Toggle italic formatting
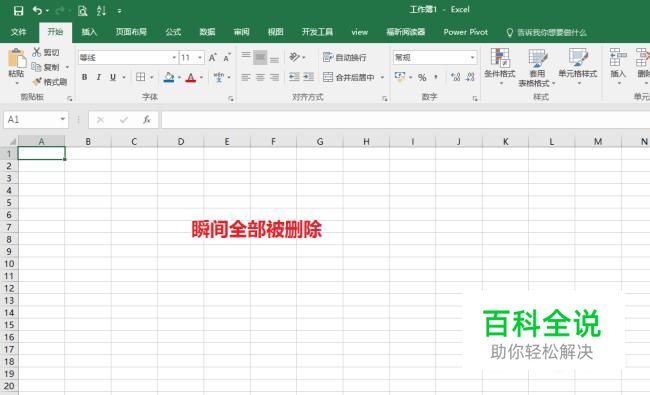Screen dimensions: 650x395 (x=98, y=77)
